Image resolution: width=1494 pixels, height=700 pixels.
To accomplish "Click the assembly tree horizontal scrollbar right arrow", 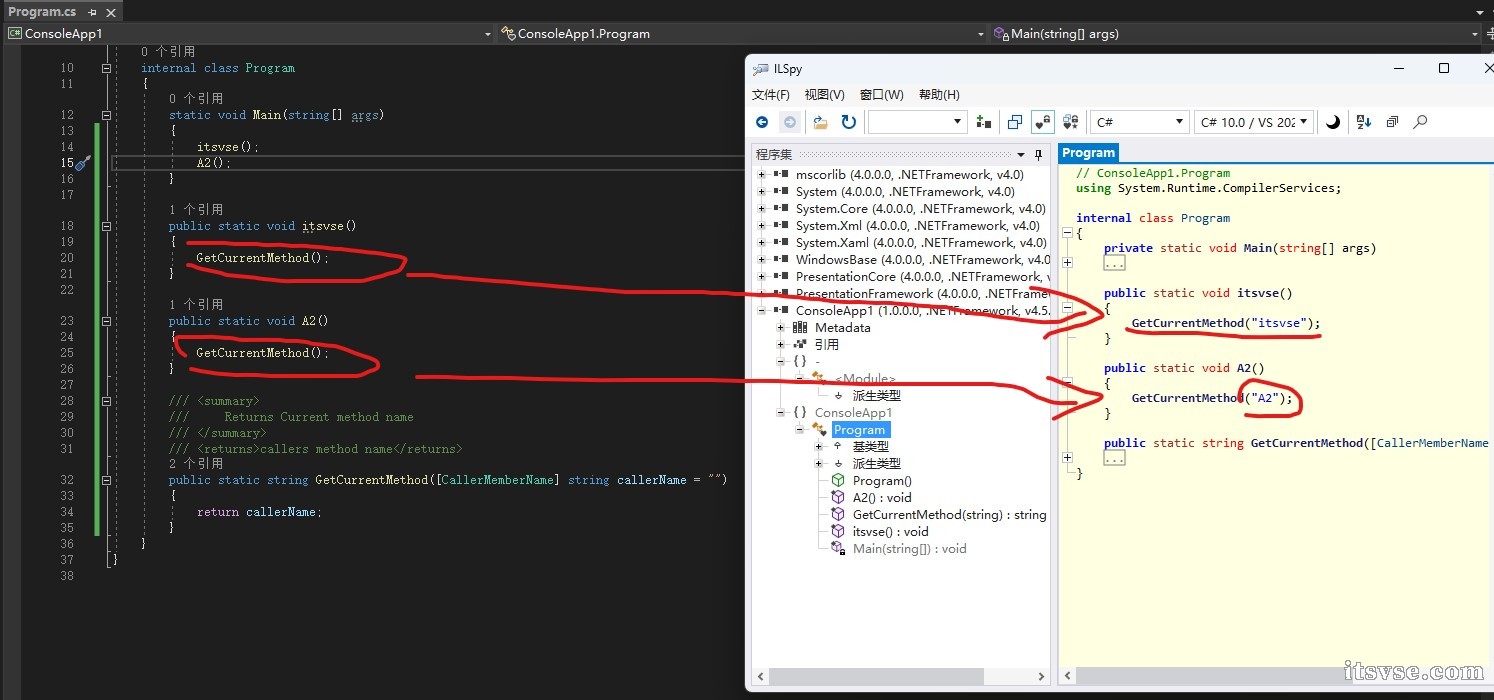I will (x=1041, y=677).
